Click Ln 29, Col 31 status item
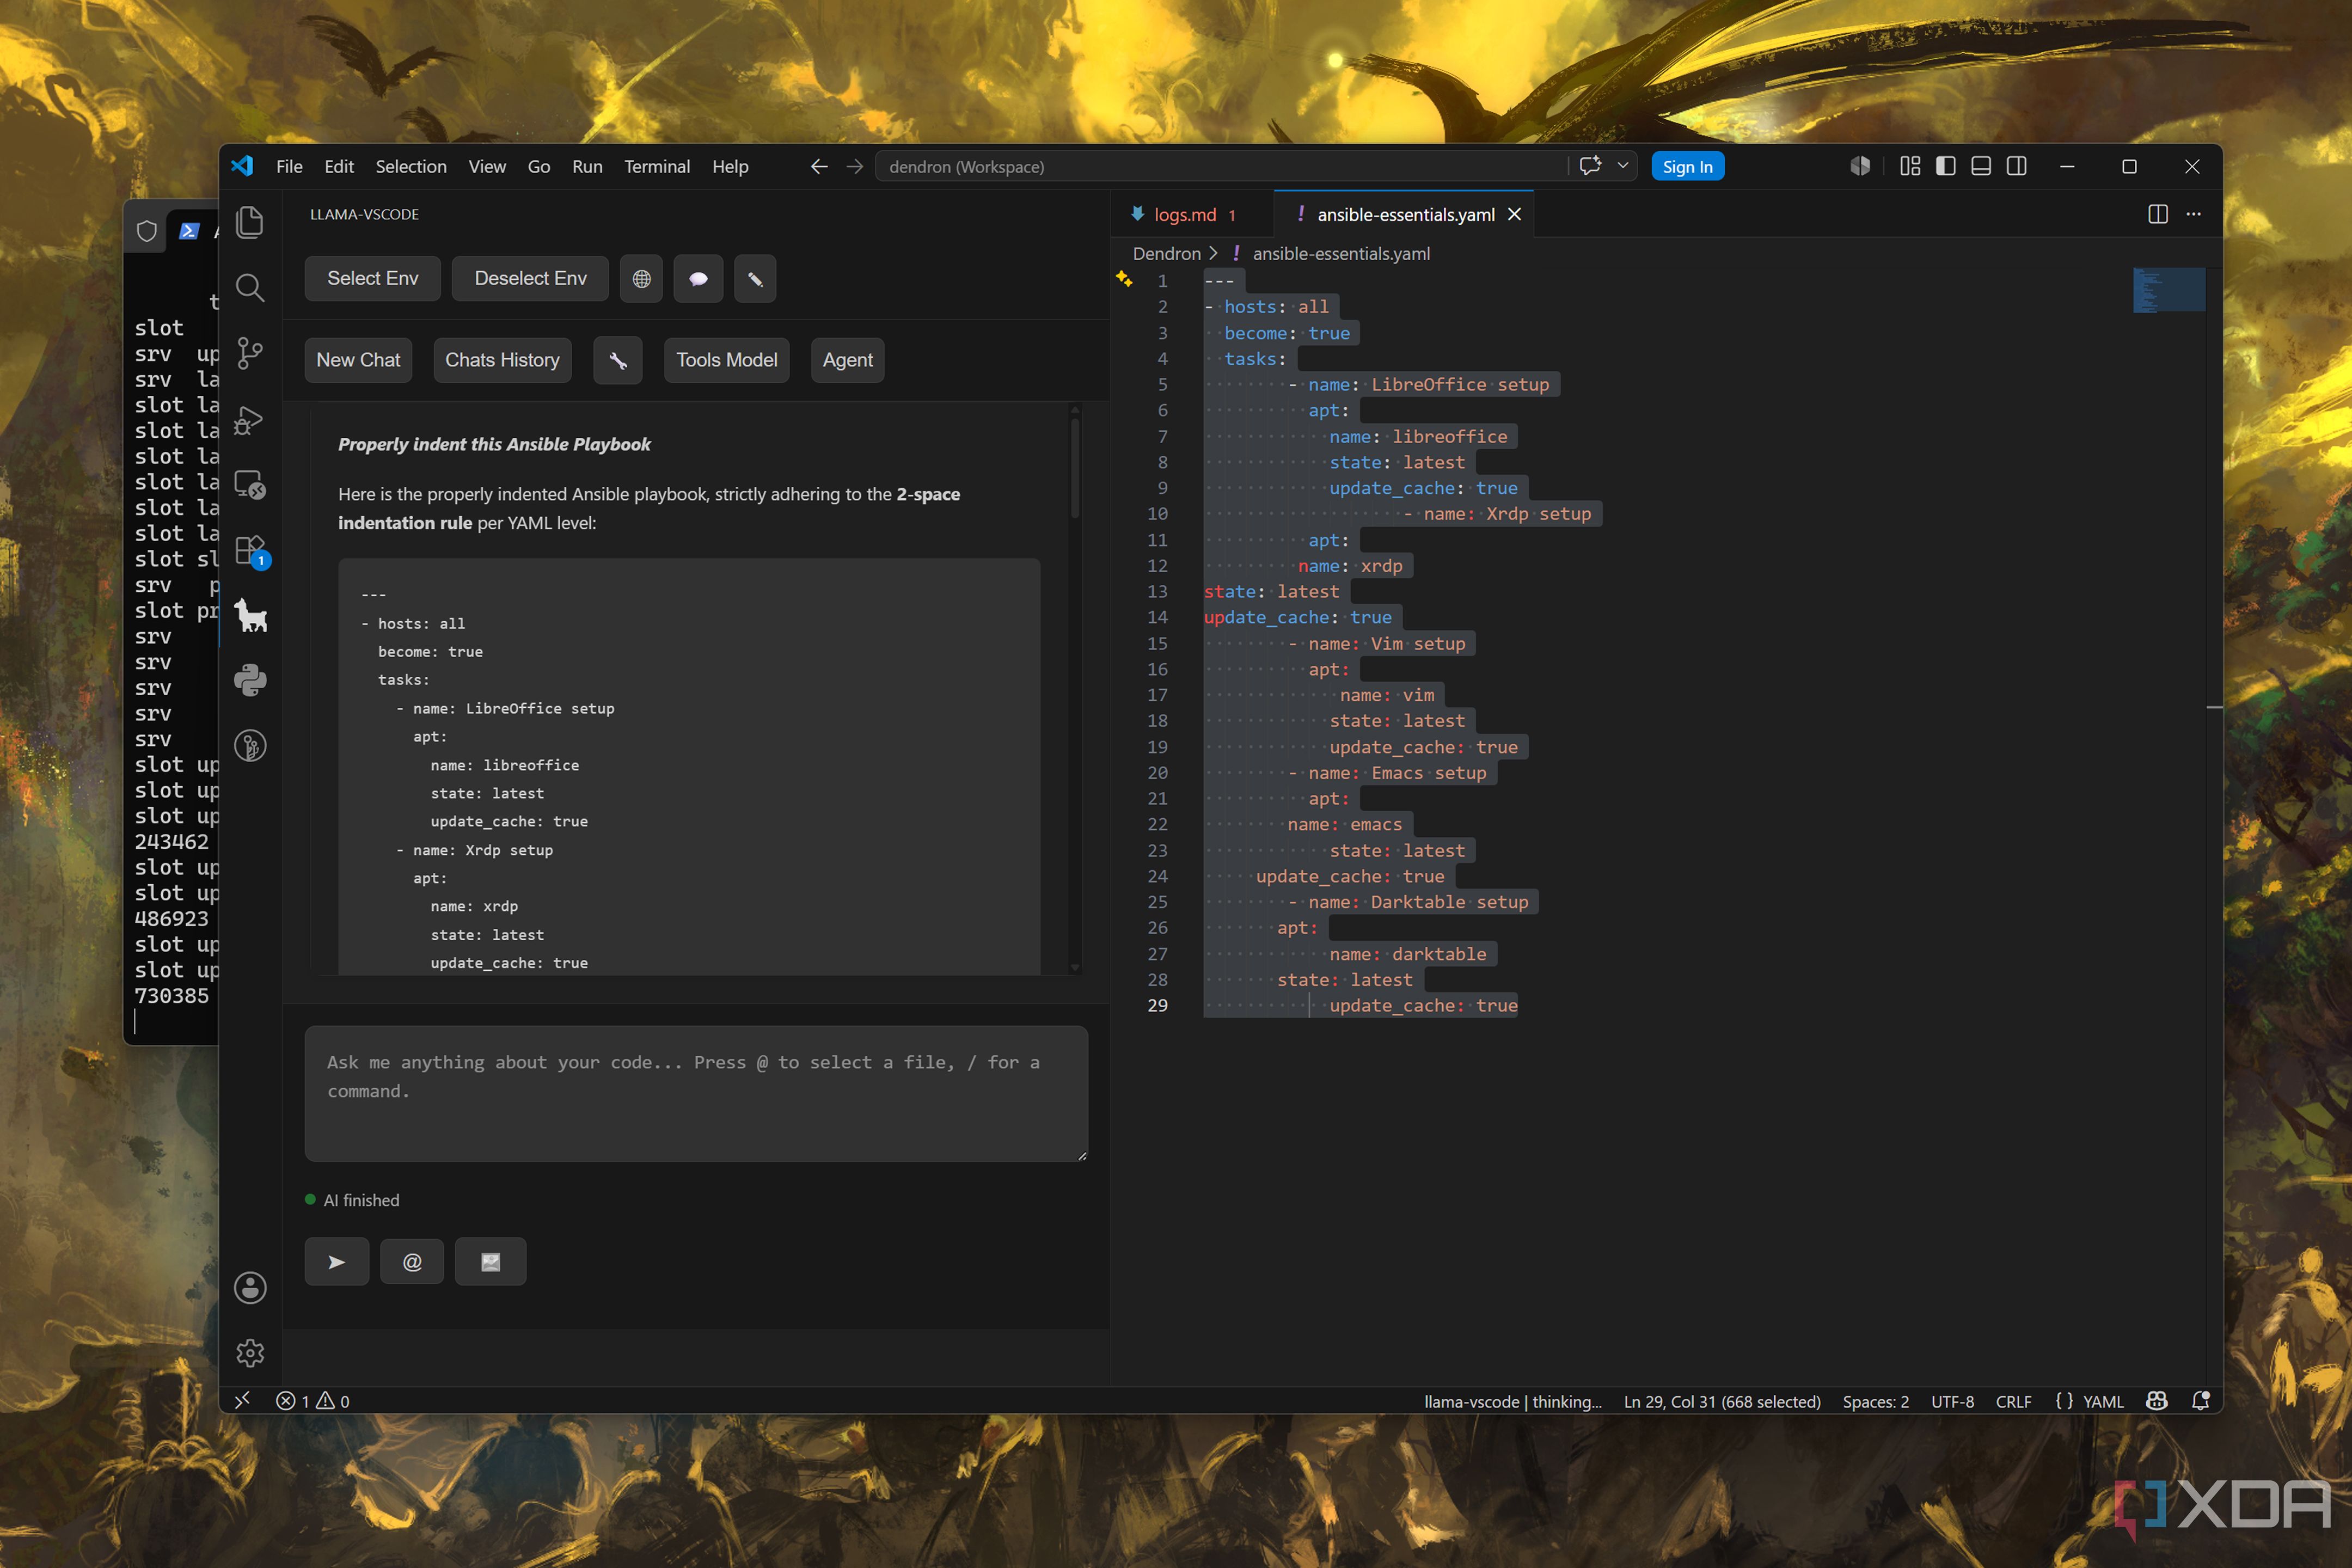 [1721, 1401]
